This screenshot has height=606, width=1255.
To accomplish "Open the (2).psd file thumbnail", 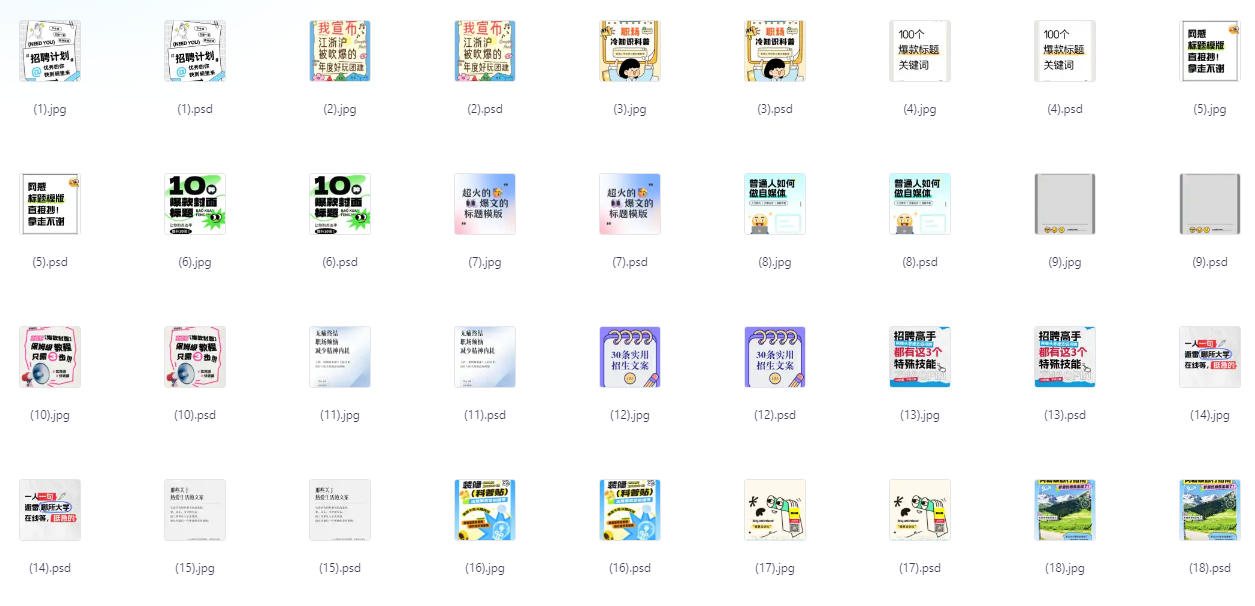I will pos(485,51).
